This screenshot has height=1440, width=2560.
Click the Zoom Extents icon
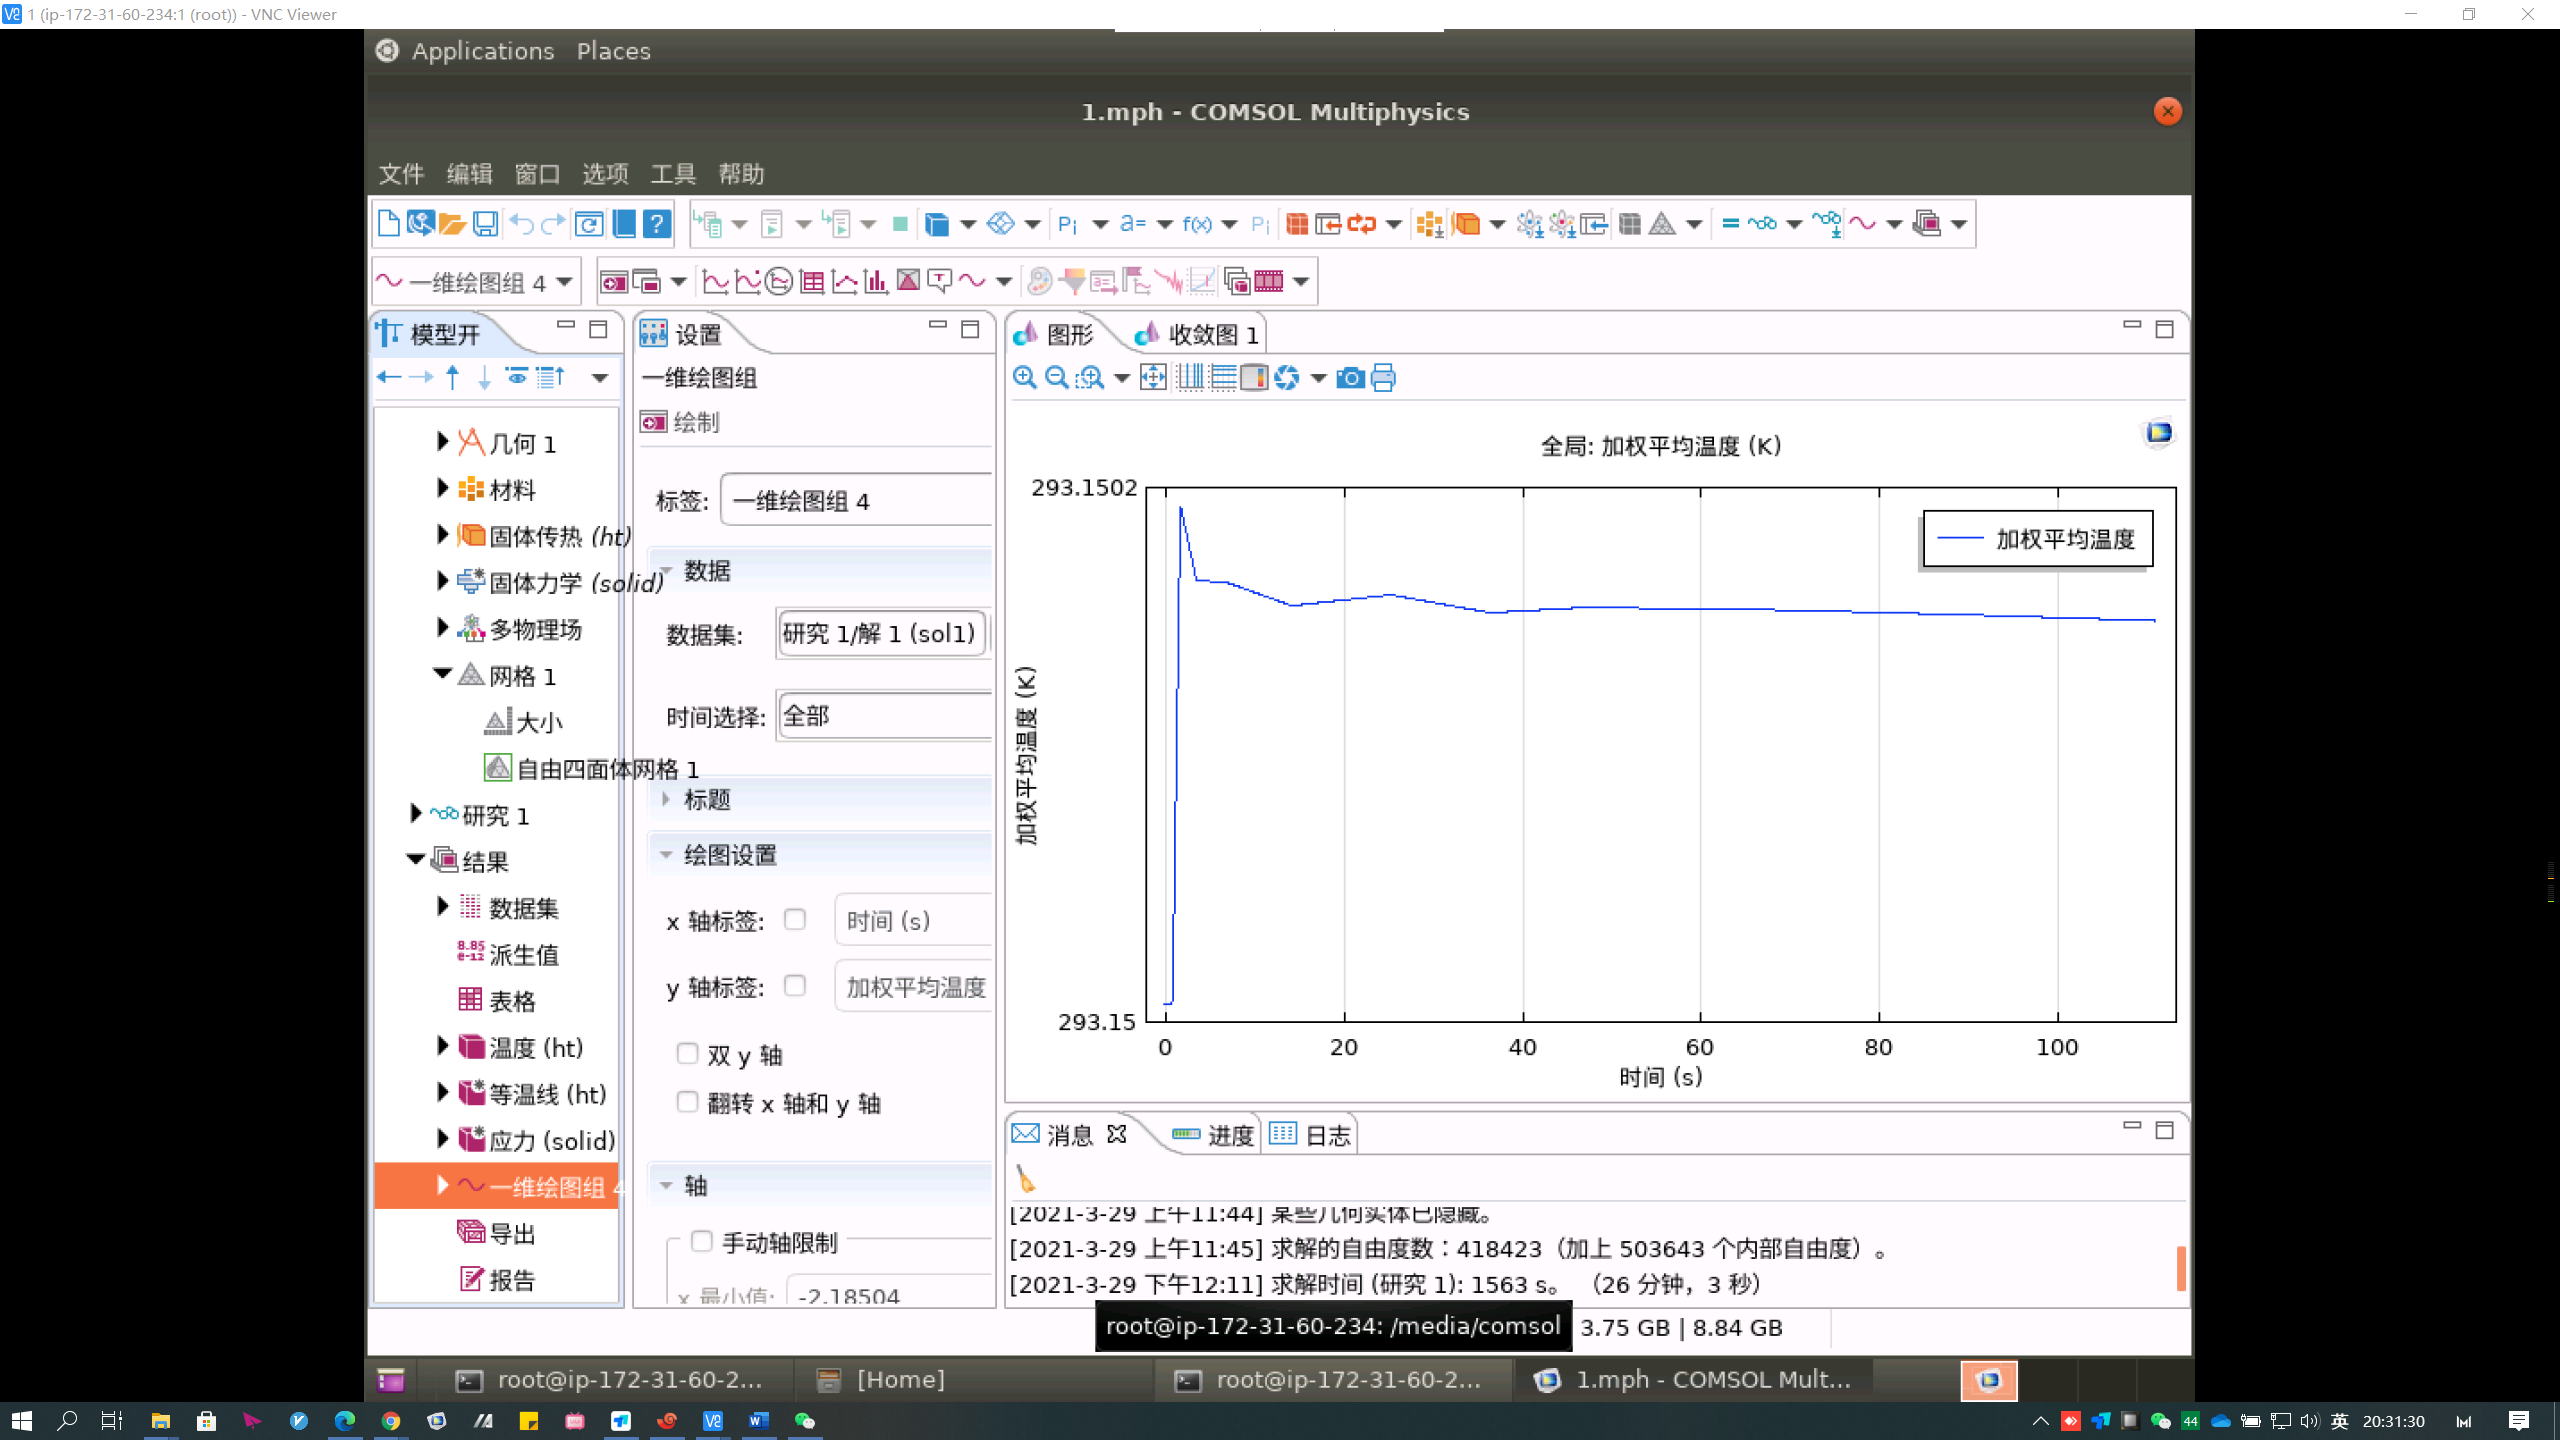1153,378
